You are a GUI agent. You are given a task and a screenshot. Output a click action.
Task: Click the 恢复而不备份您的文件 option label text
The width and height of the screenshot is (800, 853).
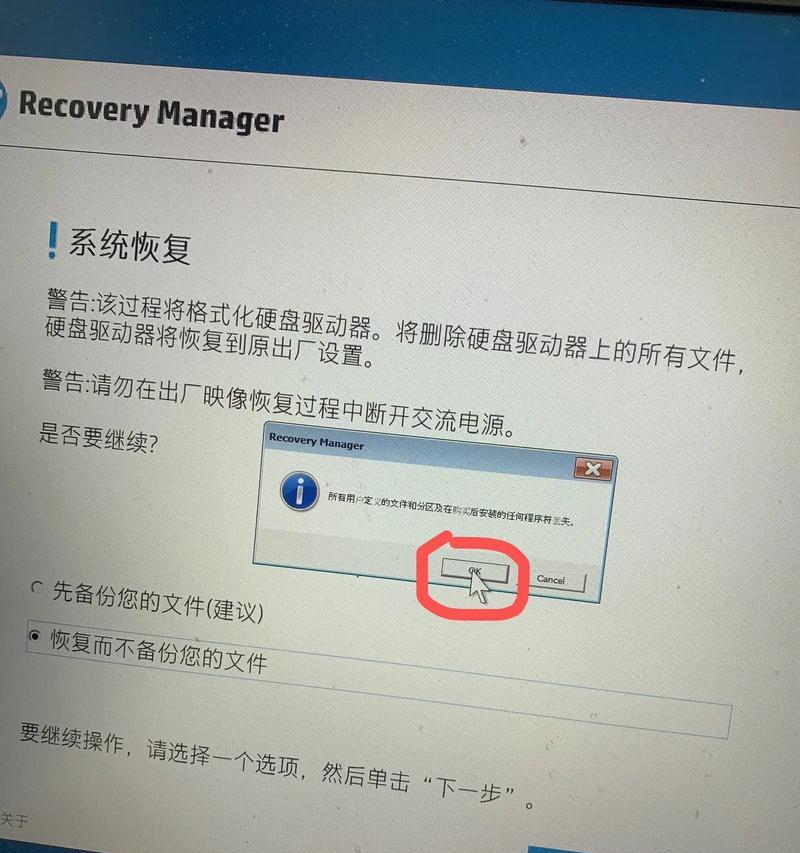pyautogui.click(x=159, y=651)
